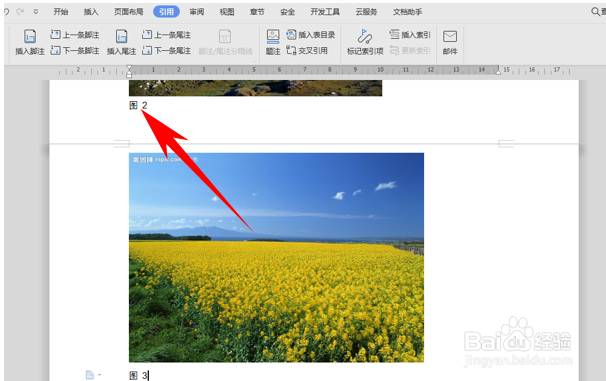The height and width of the screenshot is (381, 606).
Task: Click the Caption (题注) icon
Action: click(273, 37)
